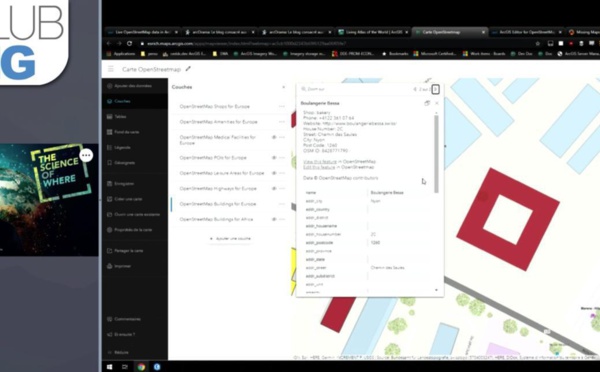This screenshot has width=600, height=372.
Task: Open the Windows Start menu
Action: (x=109, y=367)
